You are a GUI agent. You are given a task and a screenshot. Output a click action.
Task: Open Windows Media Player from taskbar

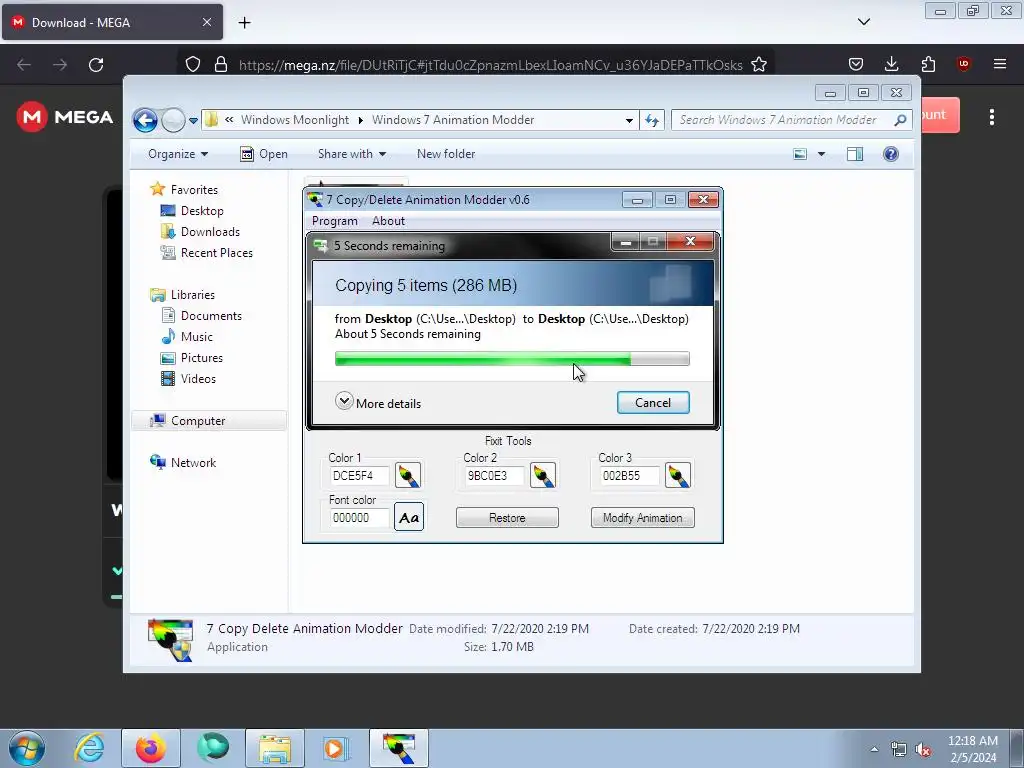coord(336,748)
